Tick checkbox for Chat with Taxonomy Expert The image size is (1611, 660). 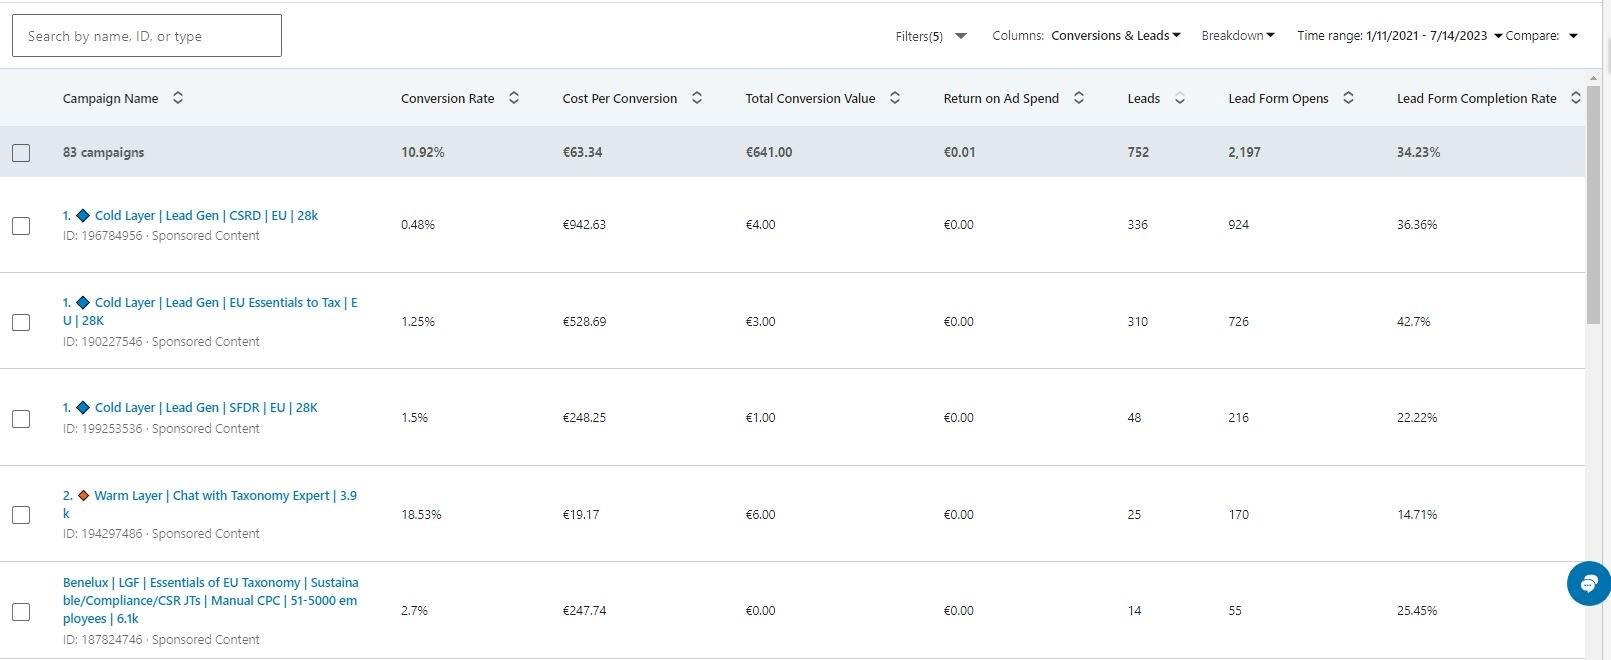(x=21, y=515)
